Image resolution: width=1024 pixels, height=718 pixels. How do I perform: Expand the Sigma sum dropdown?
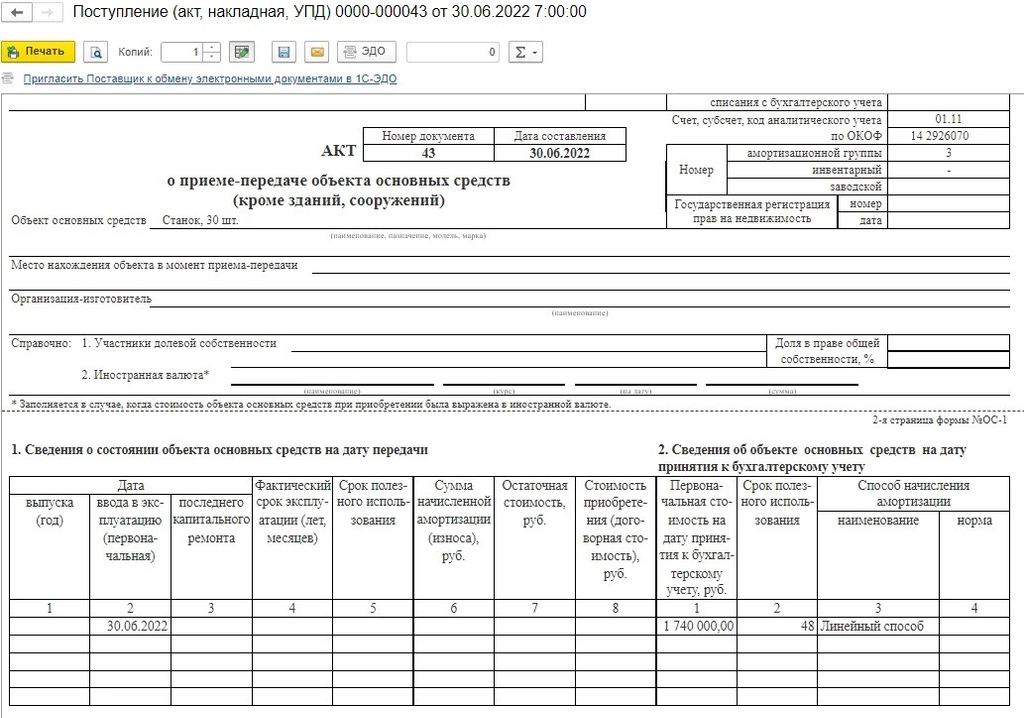coord(525,52)
